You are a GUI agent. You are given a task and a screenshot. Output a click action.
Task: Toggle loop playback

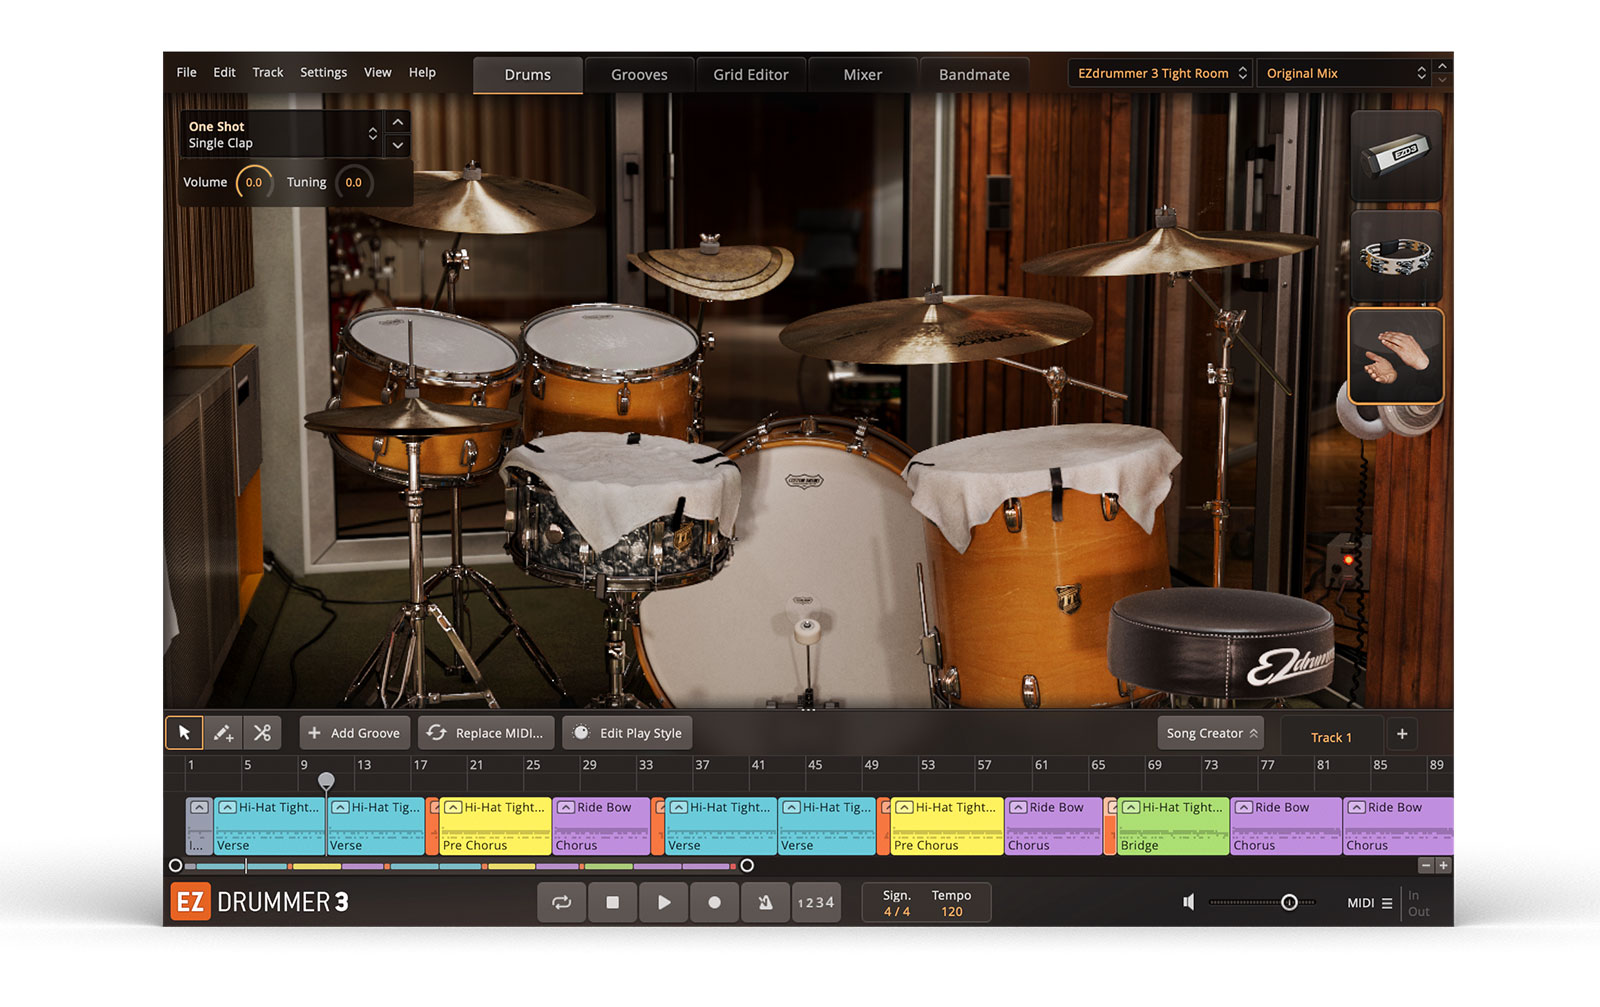coord(562,902)
